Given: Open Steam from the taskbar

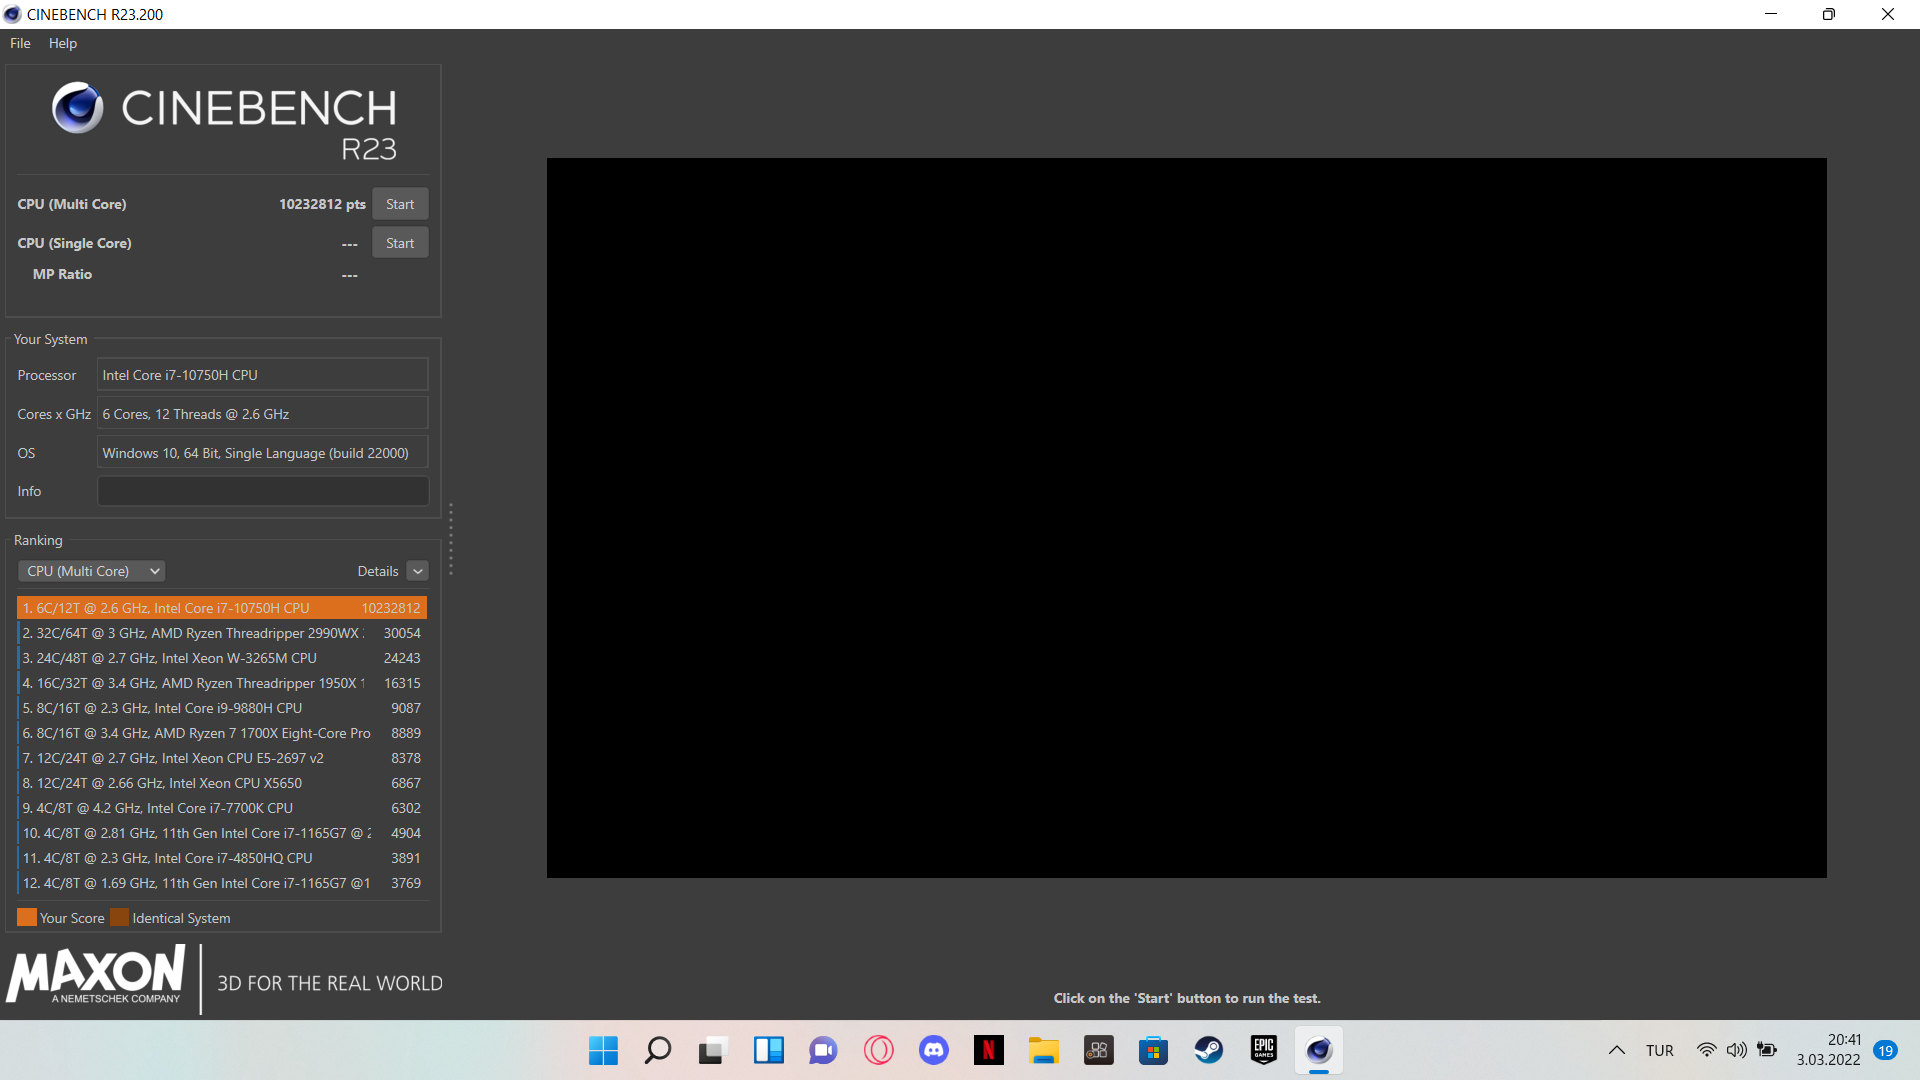Looking at the screenshot, I should click(x=1208, y=1050).
